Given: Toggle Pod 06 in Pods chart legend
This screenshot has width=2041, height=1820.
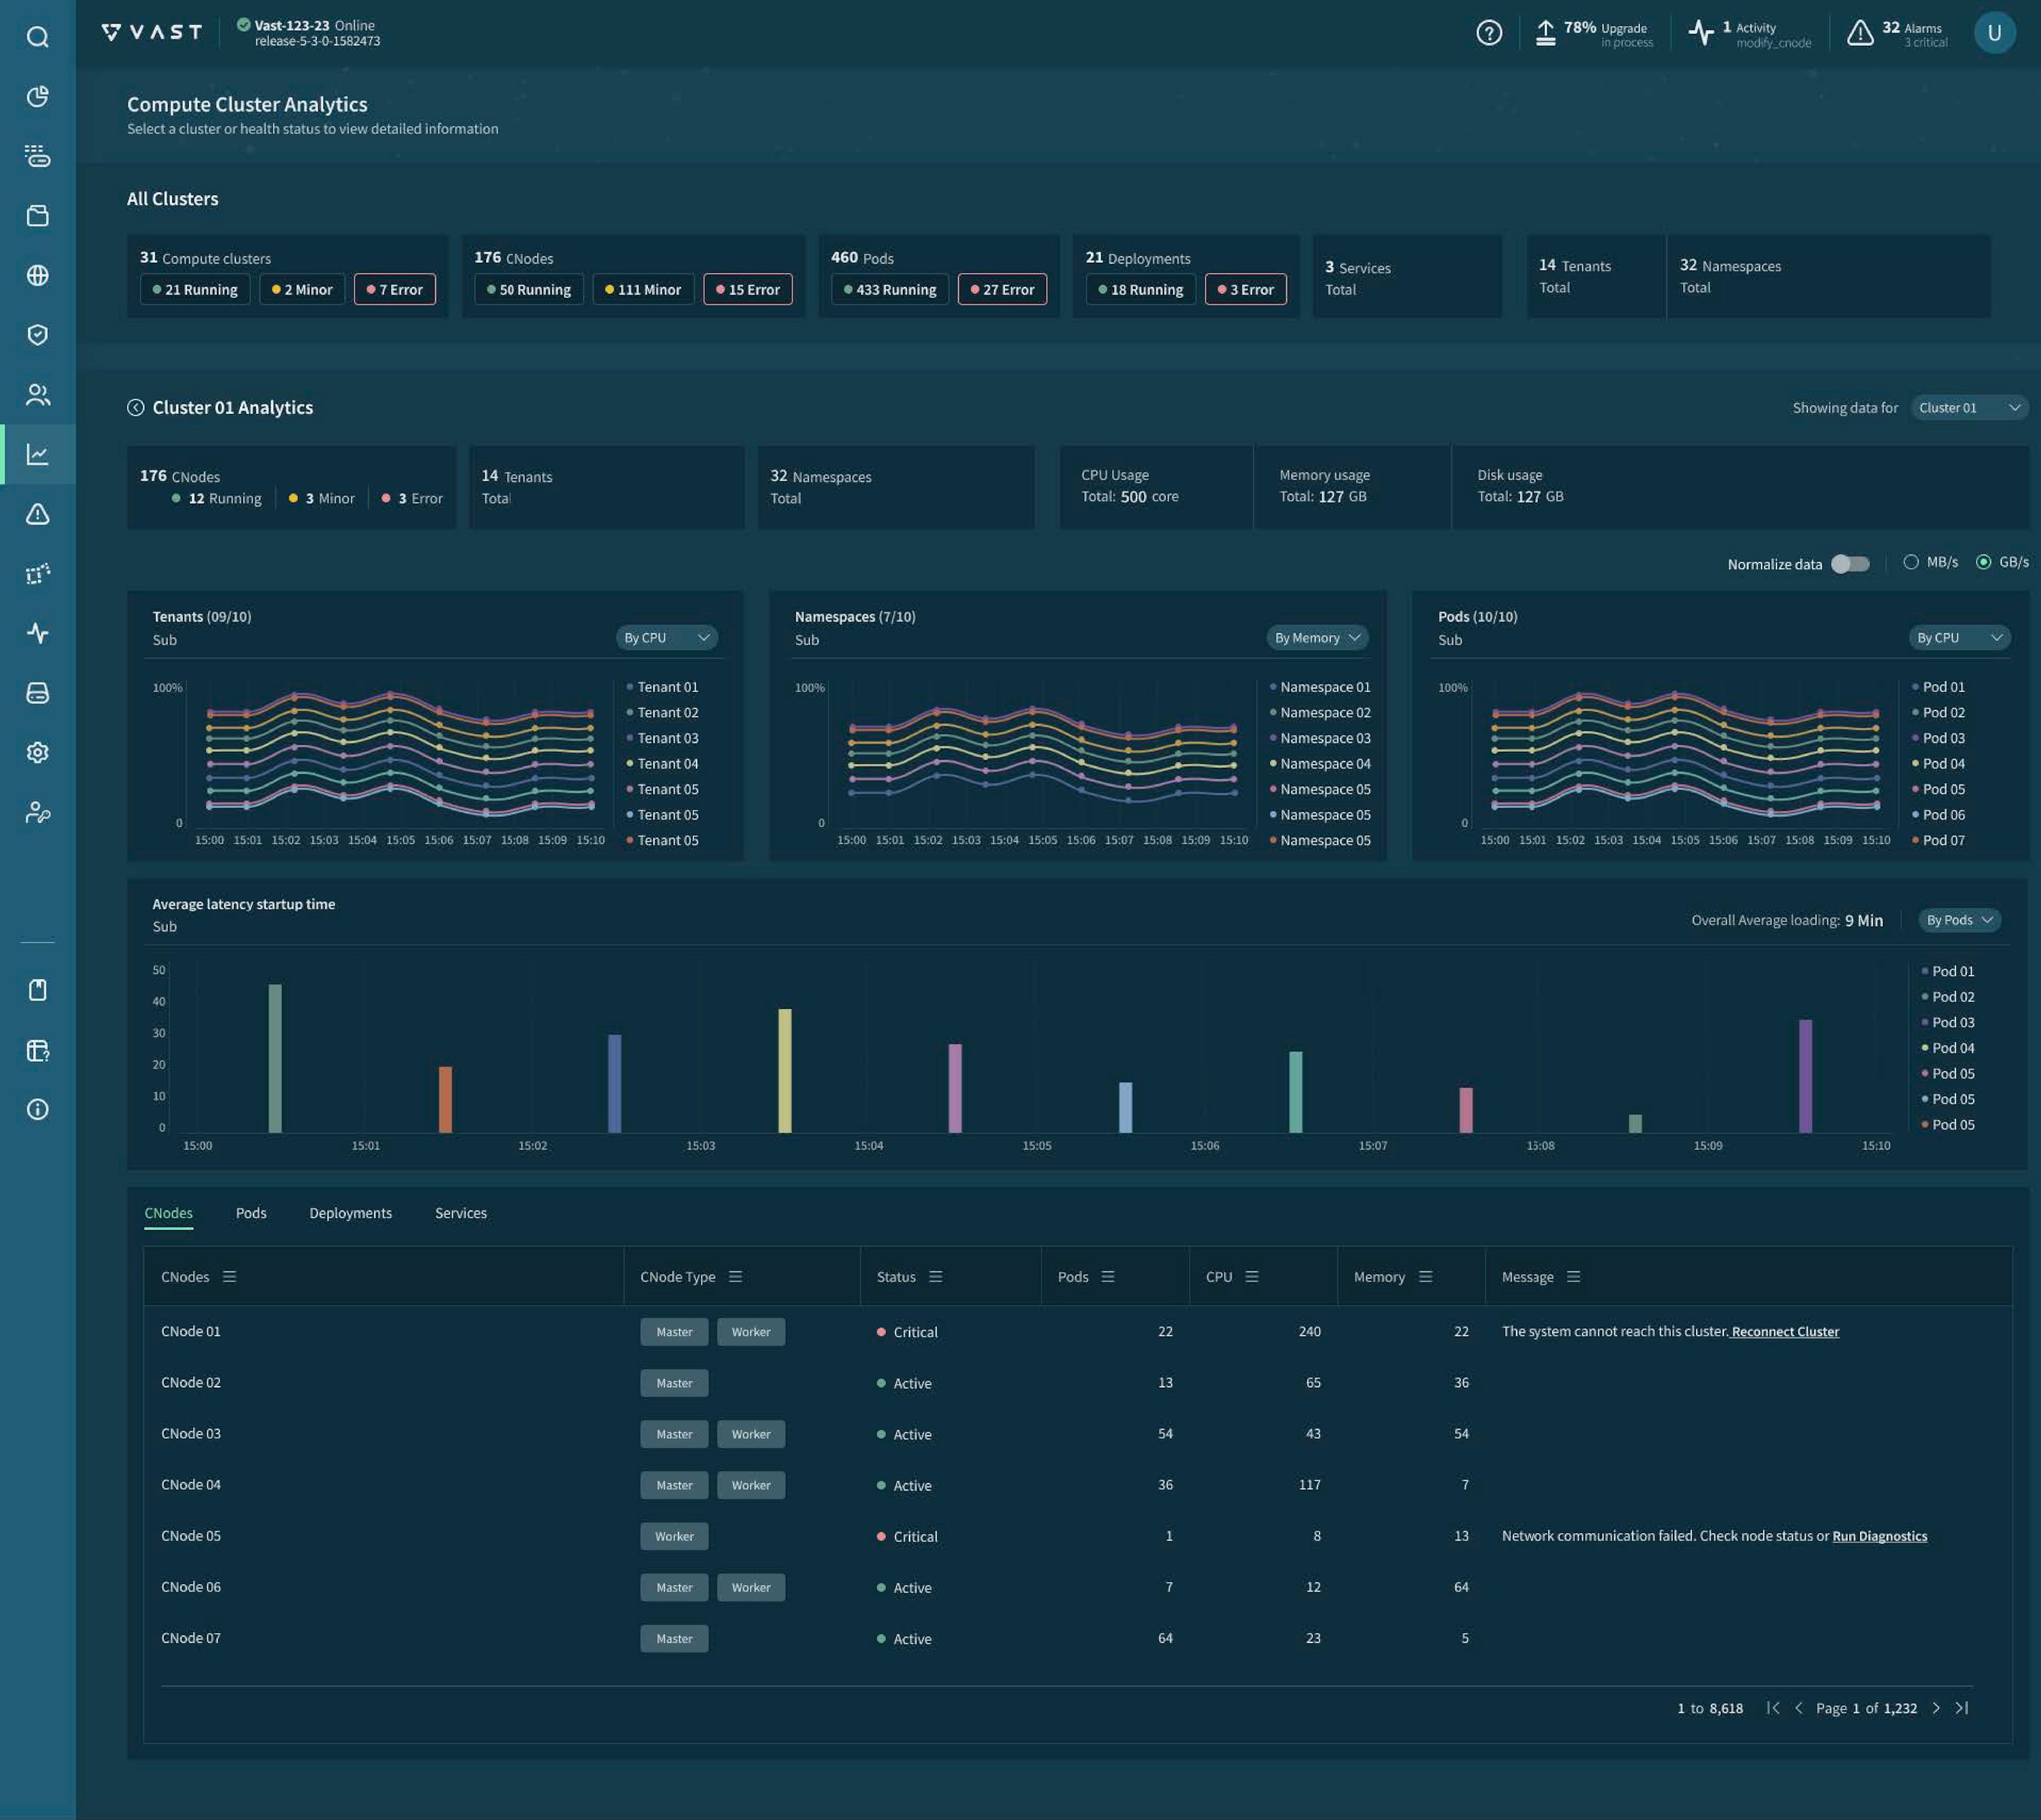Looking at the screenshot, I should tap(1938, 815).
